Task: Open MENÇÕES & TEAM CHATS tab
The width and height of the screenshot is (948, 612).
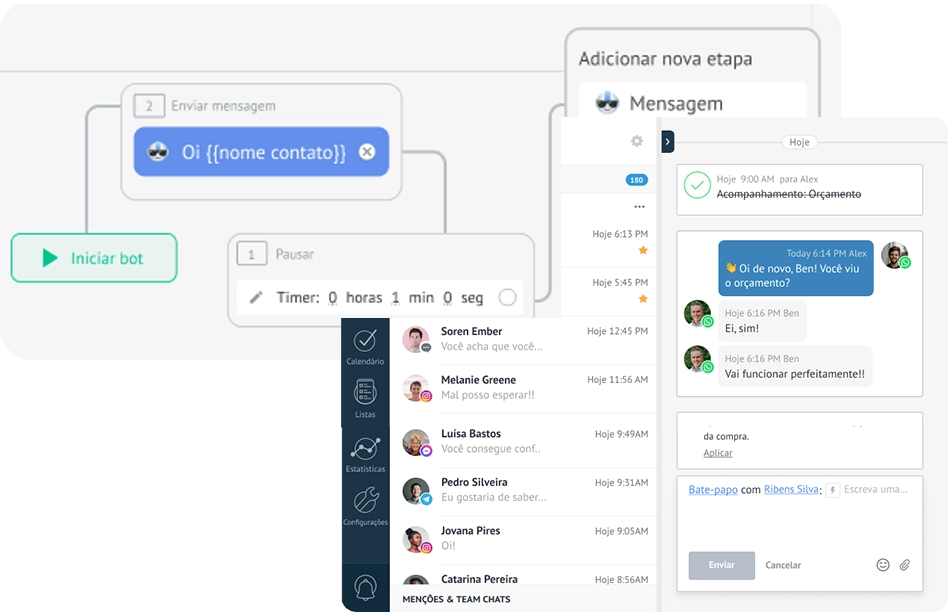Action: click(x=456, y=599)
